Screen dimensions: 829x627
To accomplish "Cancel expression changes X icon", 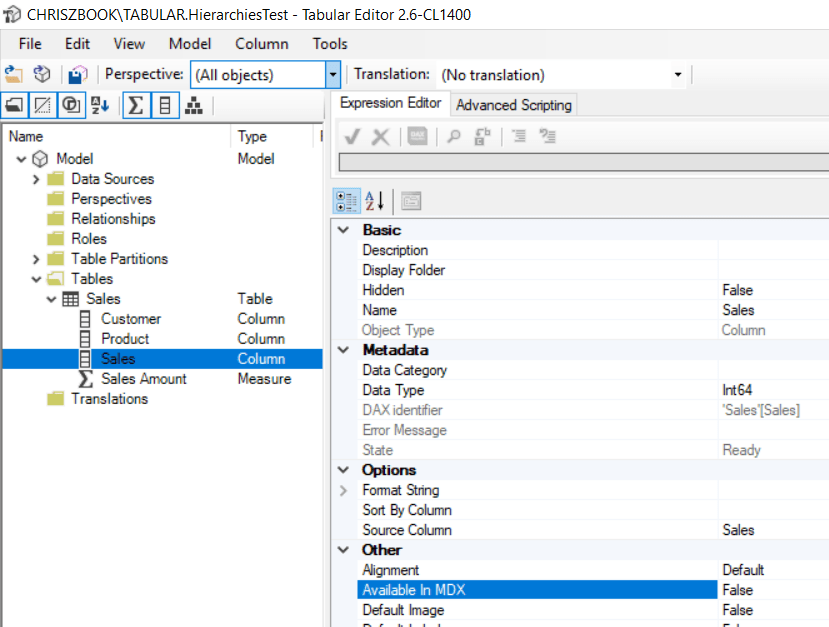I will tap(381, 136).
